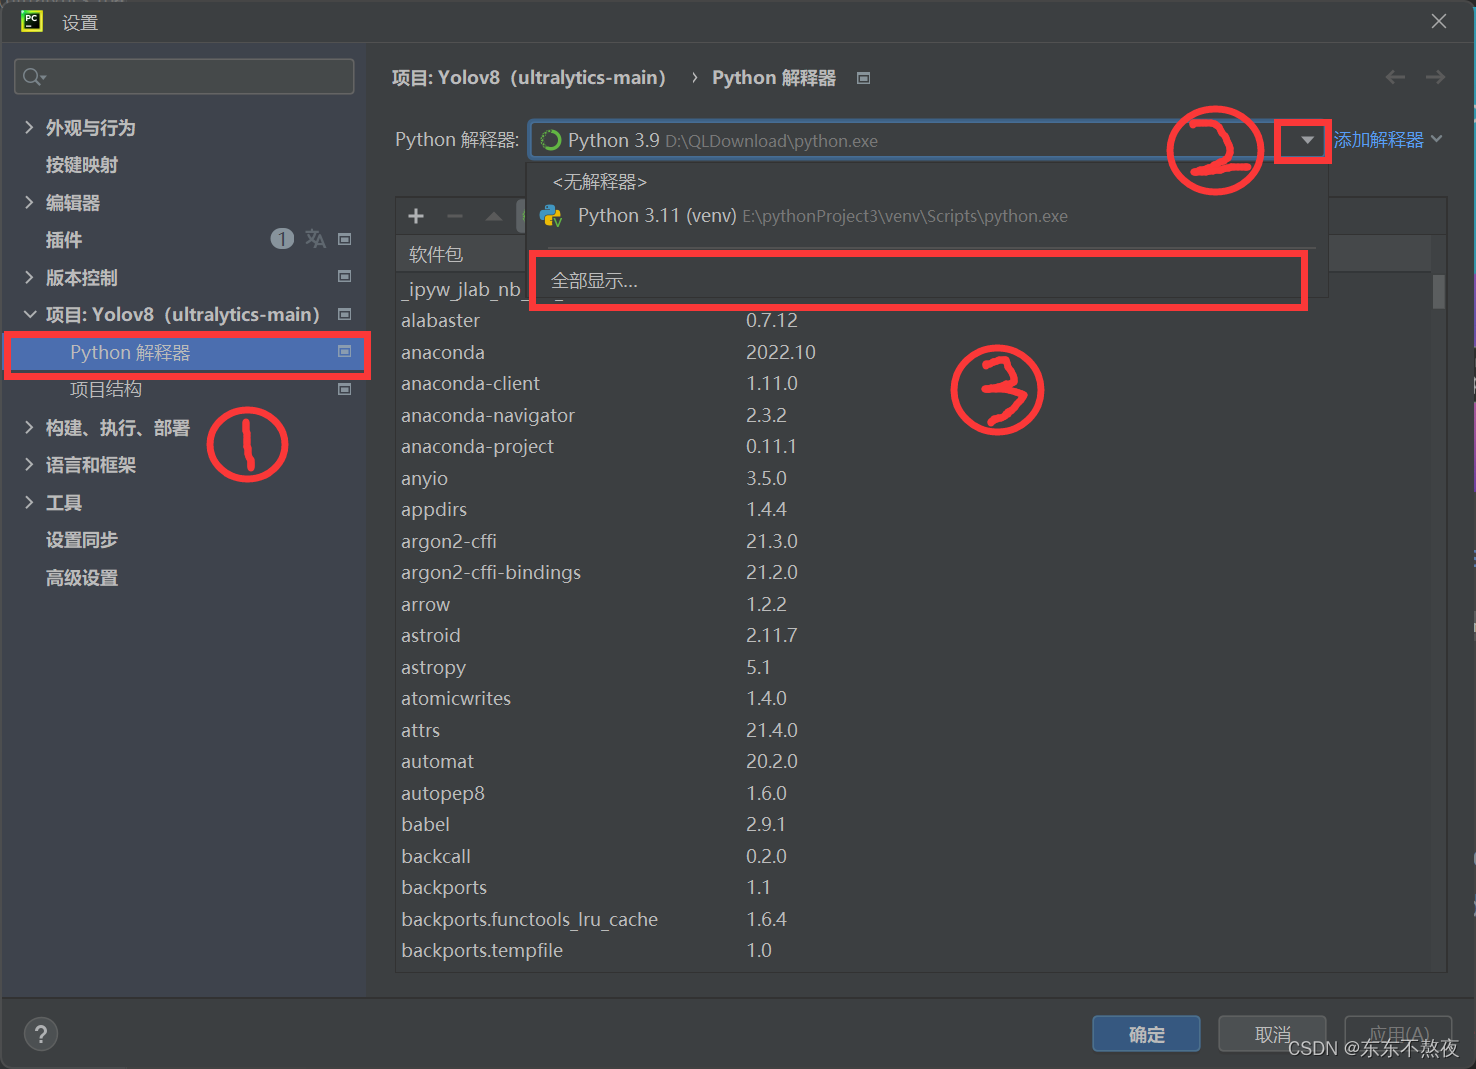Select the backports.tempfile package row
The image size is (1476, 1069).
coord(914,951)
